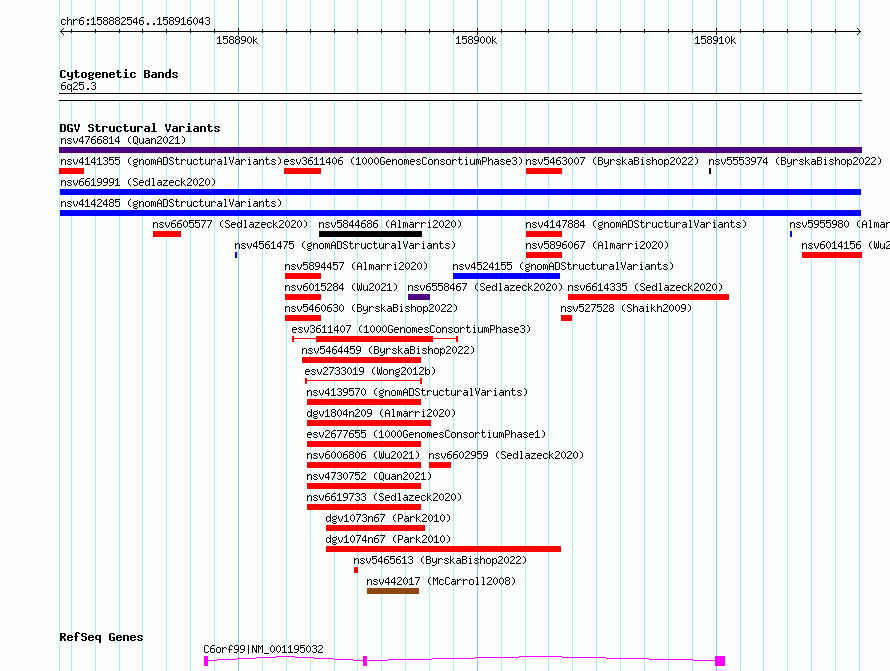This screenshot has height=671, width=890.
Task: Click nsv6014156 variant label
Action: 846,245
